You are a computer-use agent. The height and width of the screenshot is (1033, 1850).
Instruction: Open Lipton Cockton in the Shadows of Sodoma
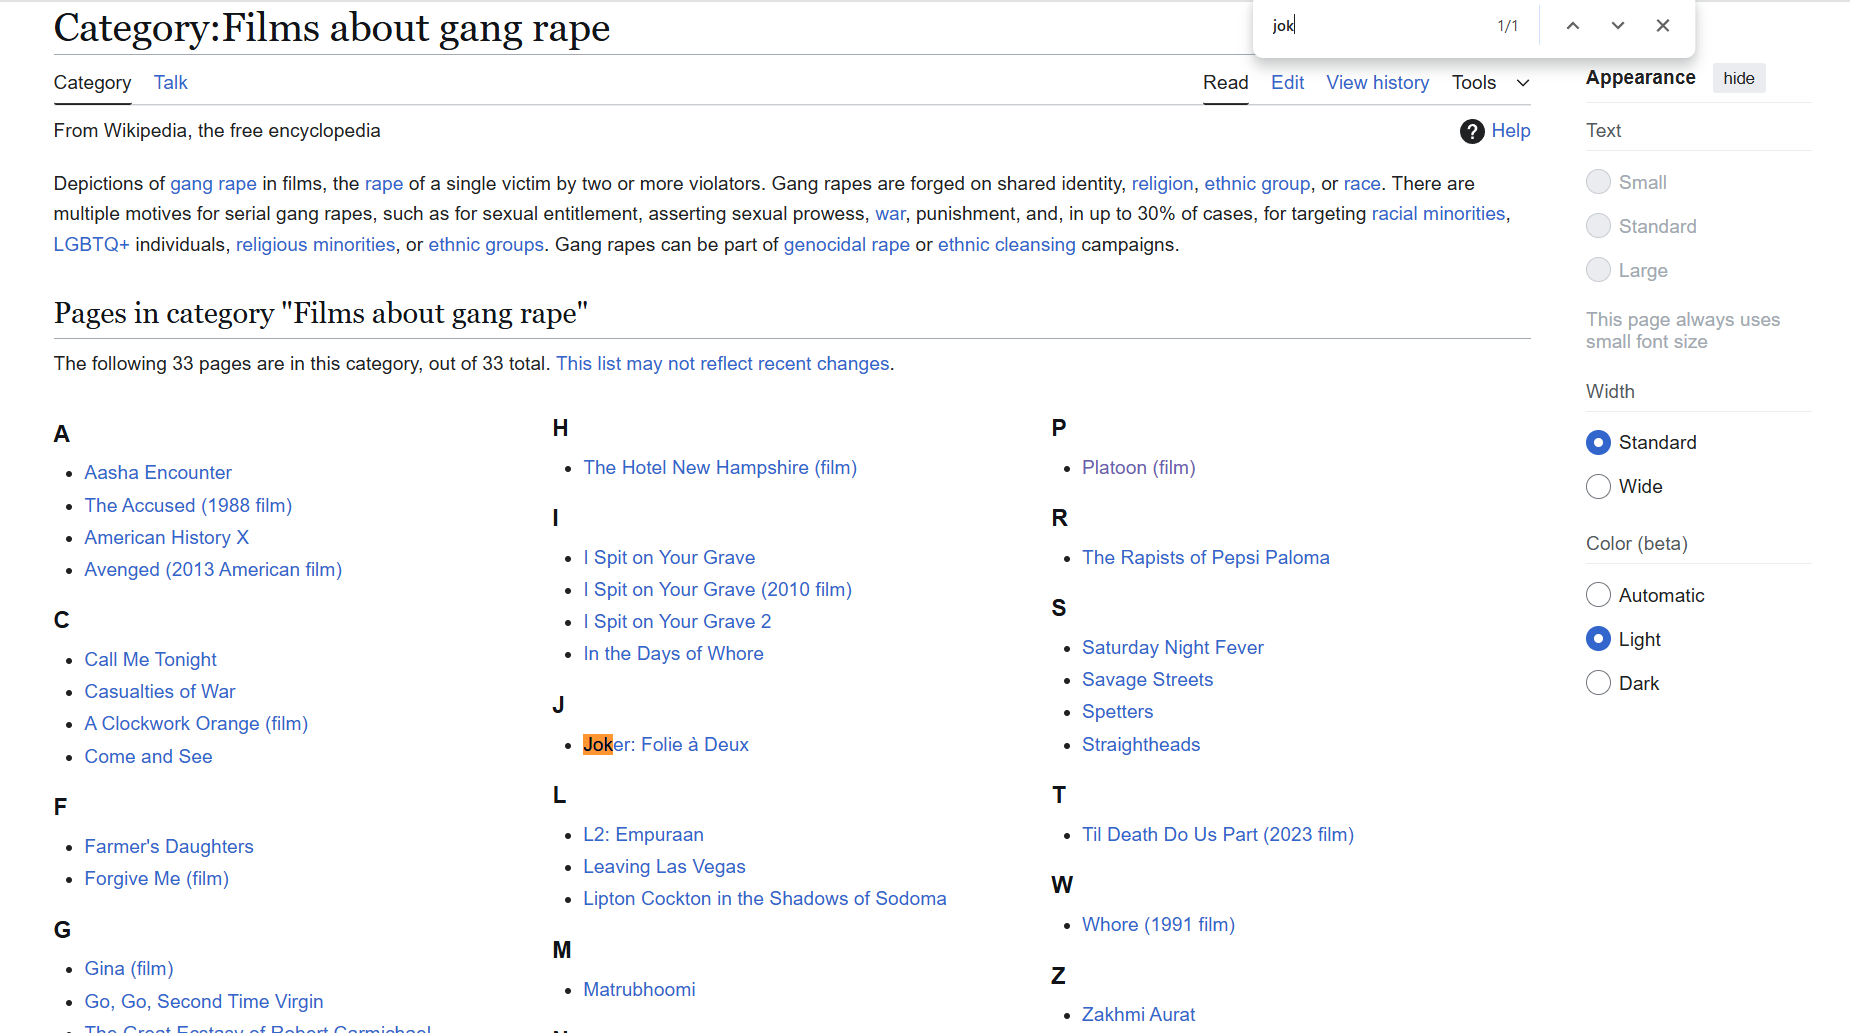pos(764,899)
